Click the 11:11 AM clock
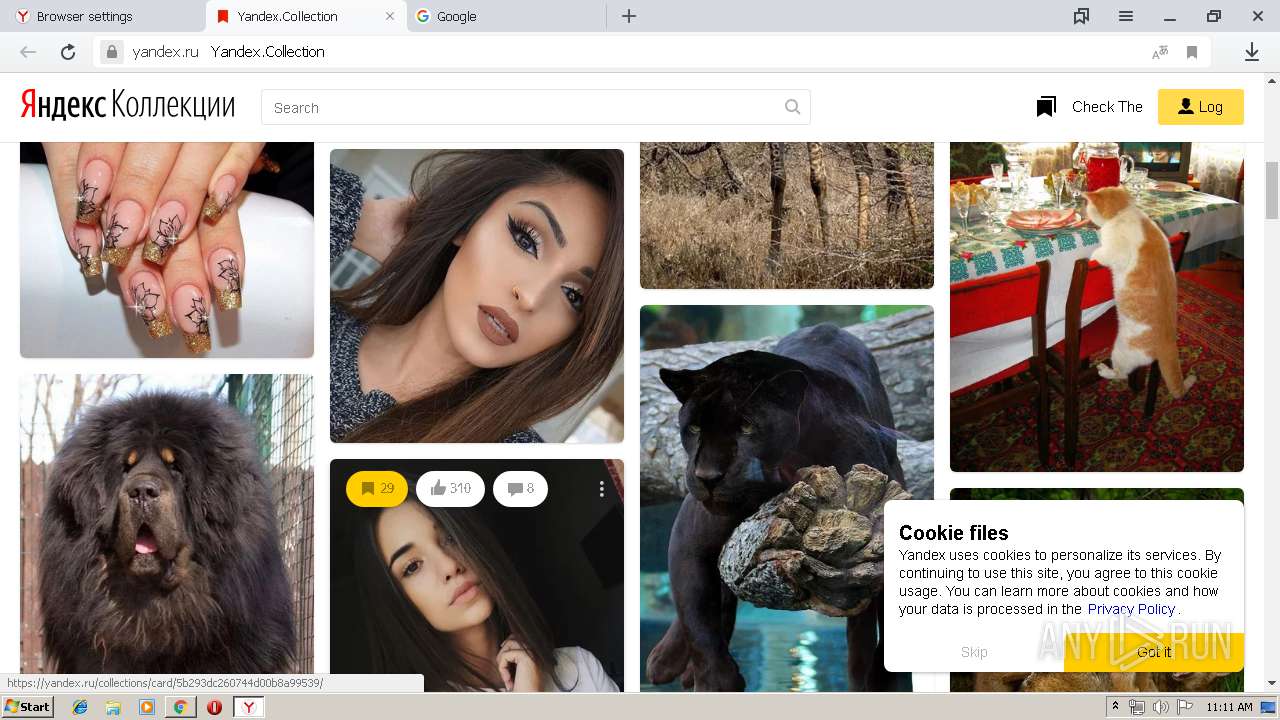 [1229, 707]
